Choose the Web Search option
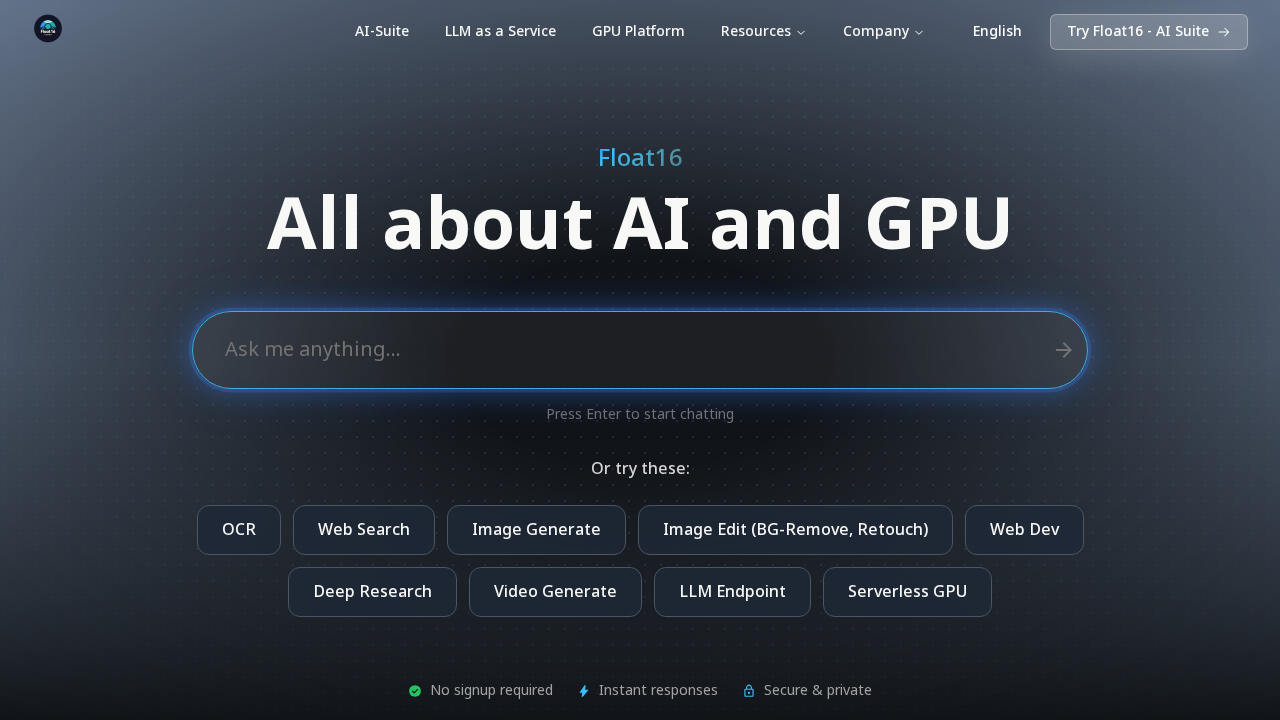Screen dimensions: 1280x720 pyautogui.click(x=364, y=530)
